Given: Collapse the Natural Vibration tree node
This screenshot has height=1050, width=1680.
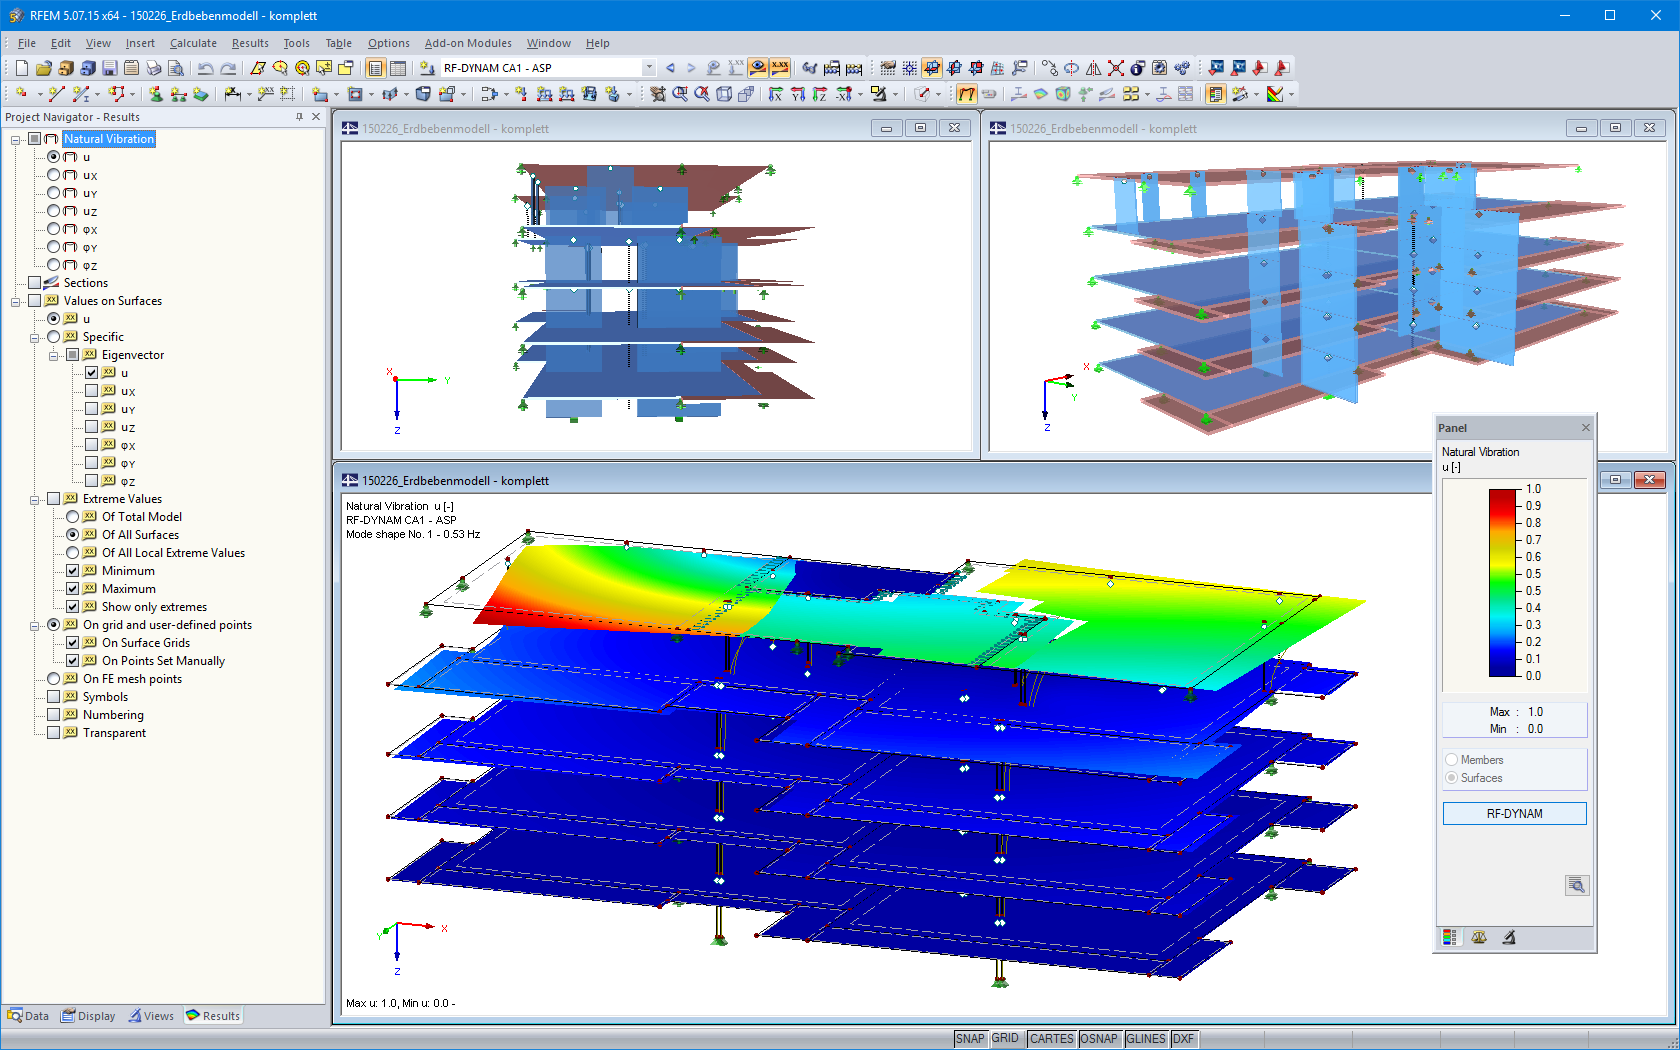Looking at the screenshot, I should tap(16, 138).
